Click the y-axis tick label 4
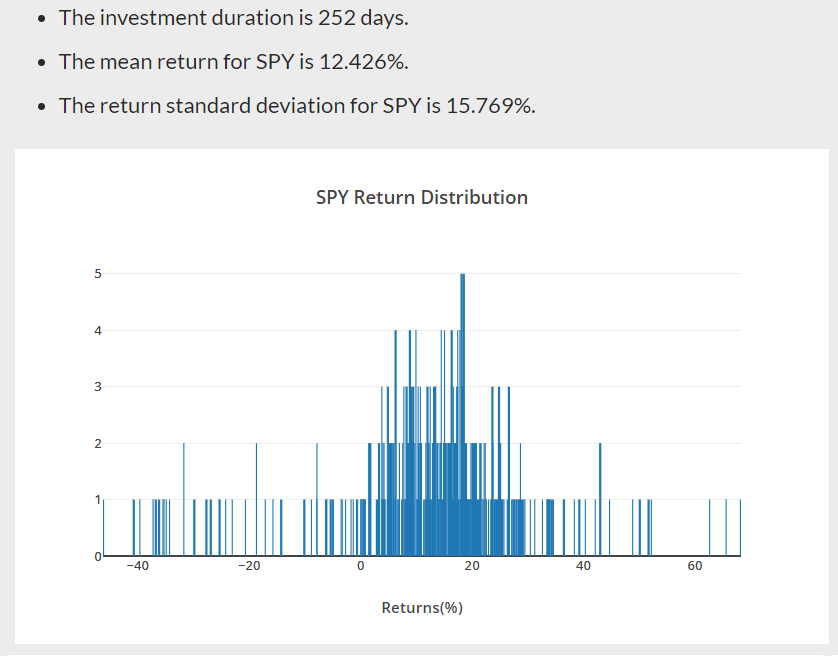The image size is (838, 656). click(98, 330)
